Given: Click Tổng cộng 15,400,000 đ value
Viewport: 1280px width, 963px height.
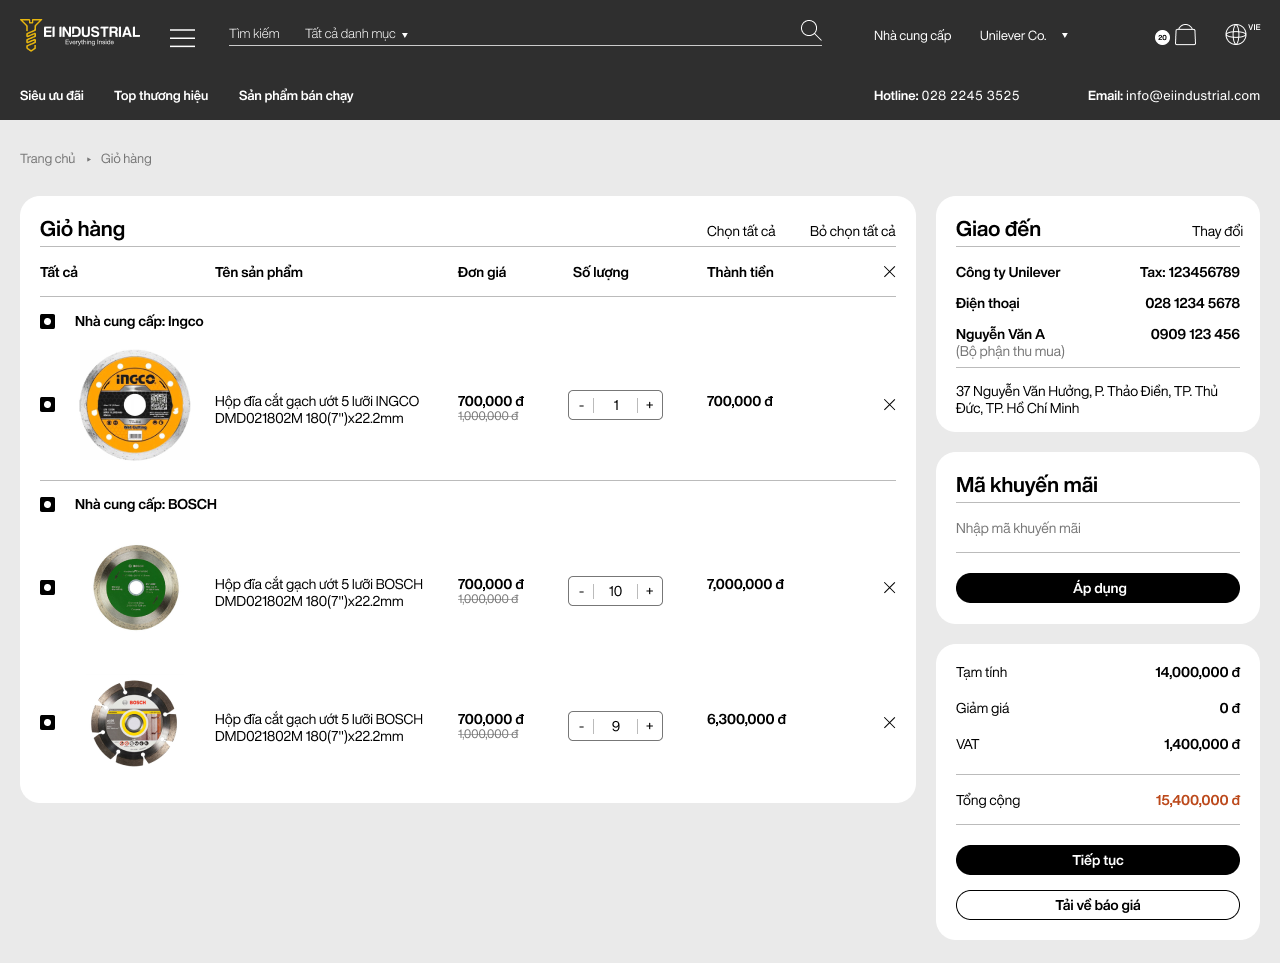Looking at the screenshot, I should [1198, 800].
